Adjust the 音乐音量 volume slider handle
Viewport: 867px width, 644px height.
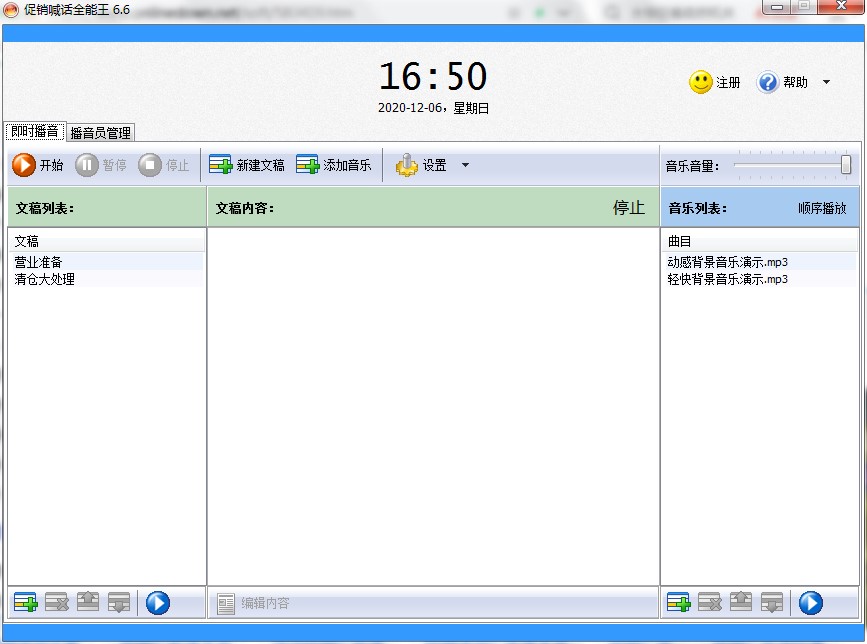[x=845, y=165]
